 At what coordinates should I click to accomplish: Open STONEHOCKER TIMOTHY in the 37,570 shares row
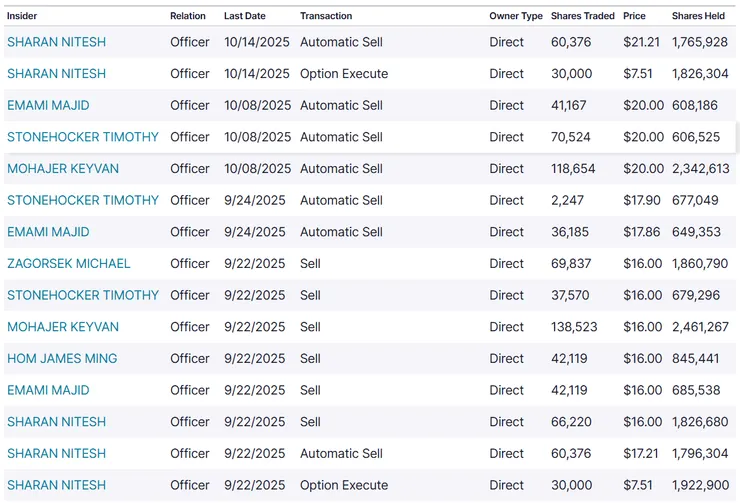point(83,295)
